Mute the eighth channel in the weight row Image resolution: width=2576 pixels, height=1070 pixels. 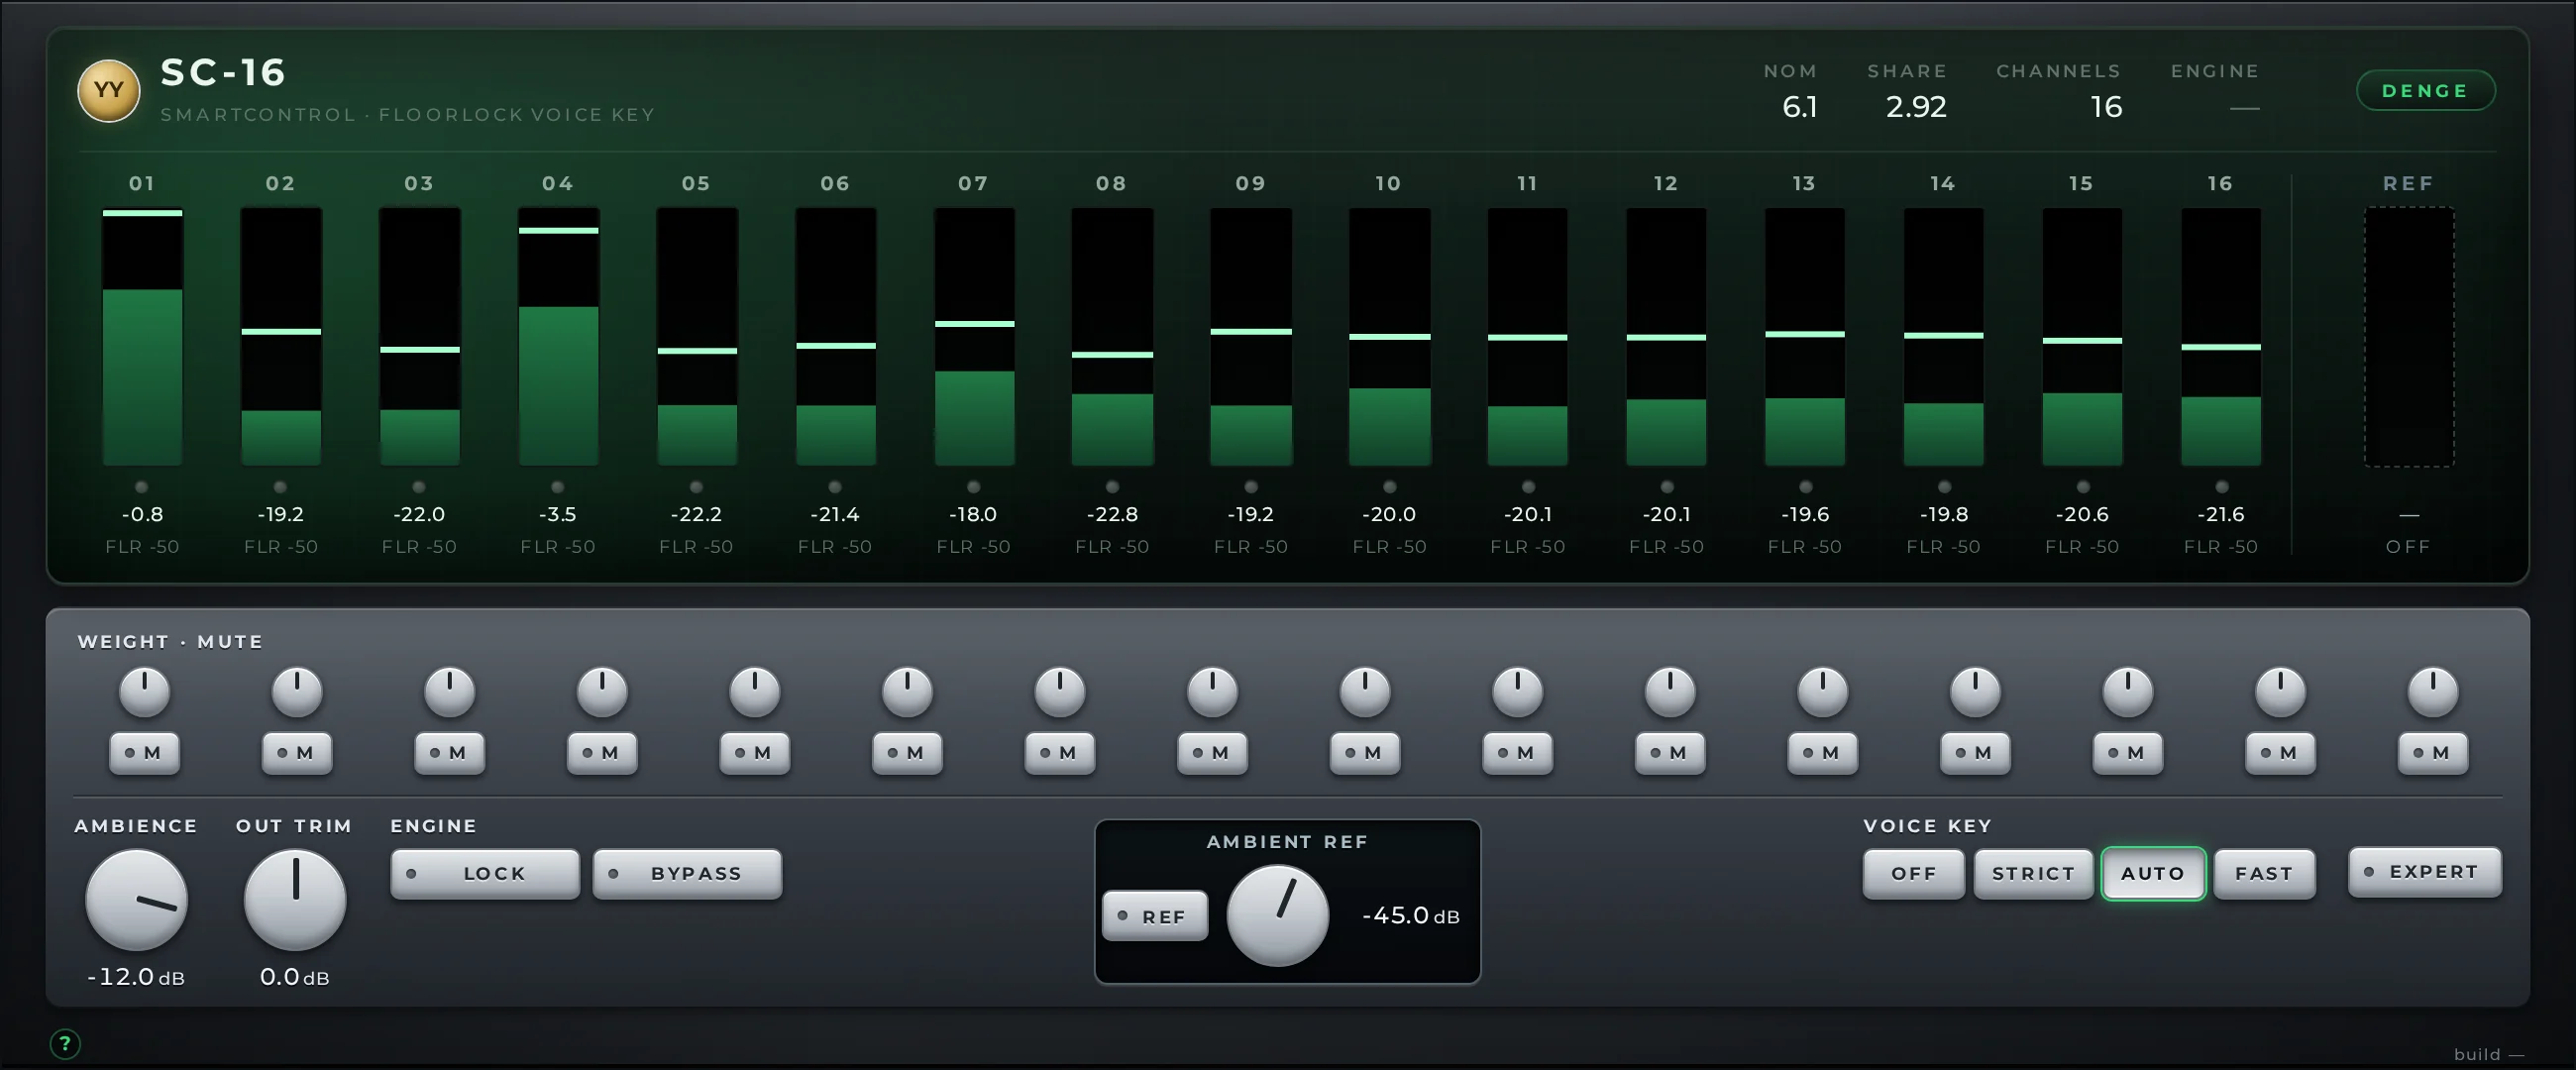coord(1212,753)
